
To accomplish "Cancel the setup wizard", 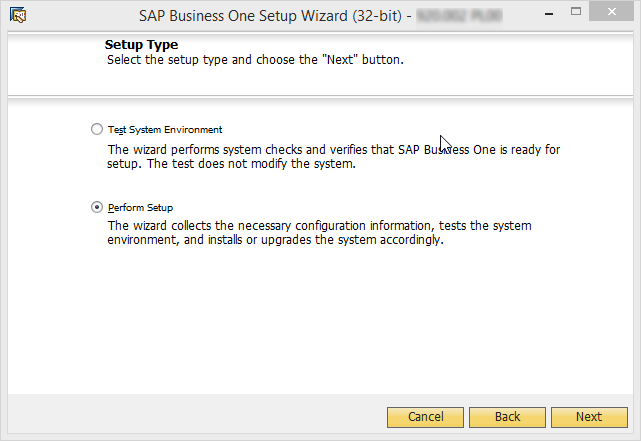I will pos(425,417).
